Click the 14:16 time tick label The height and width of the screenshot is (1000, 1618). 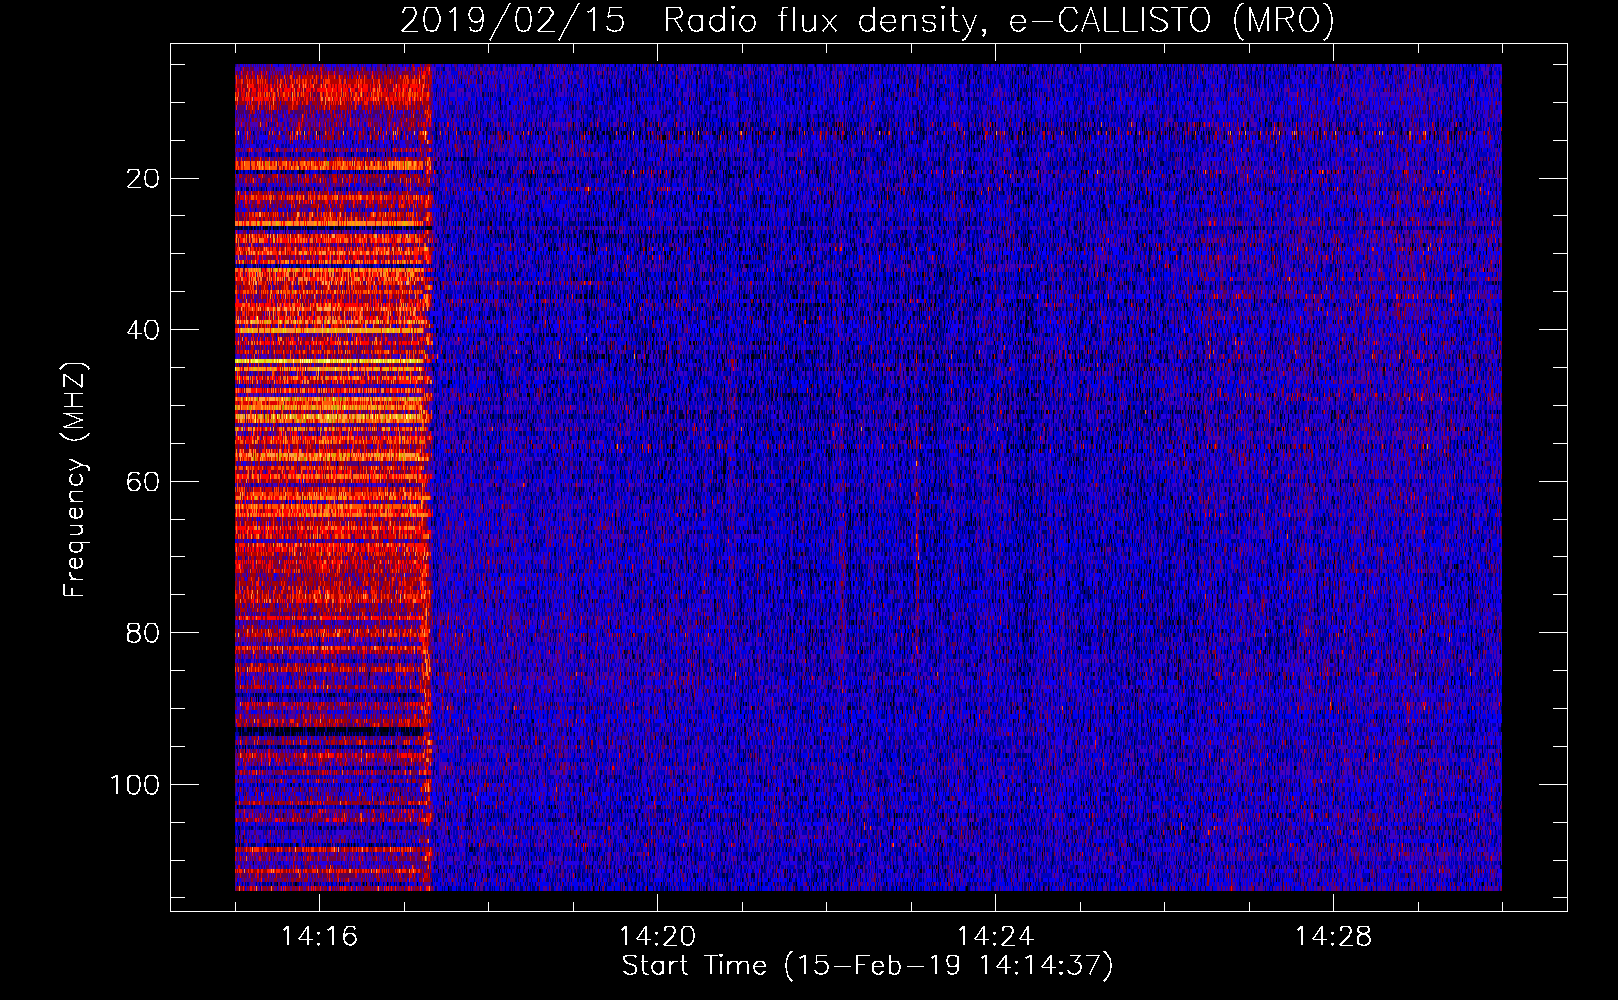319,936
